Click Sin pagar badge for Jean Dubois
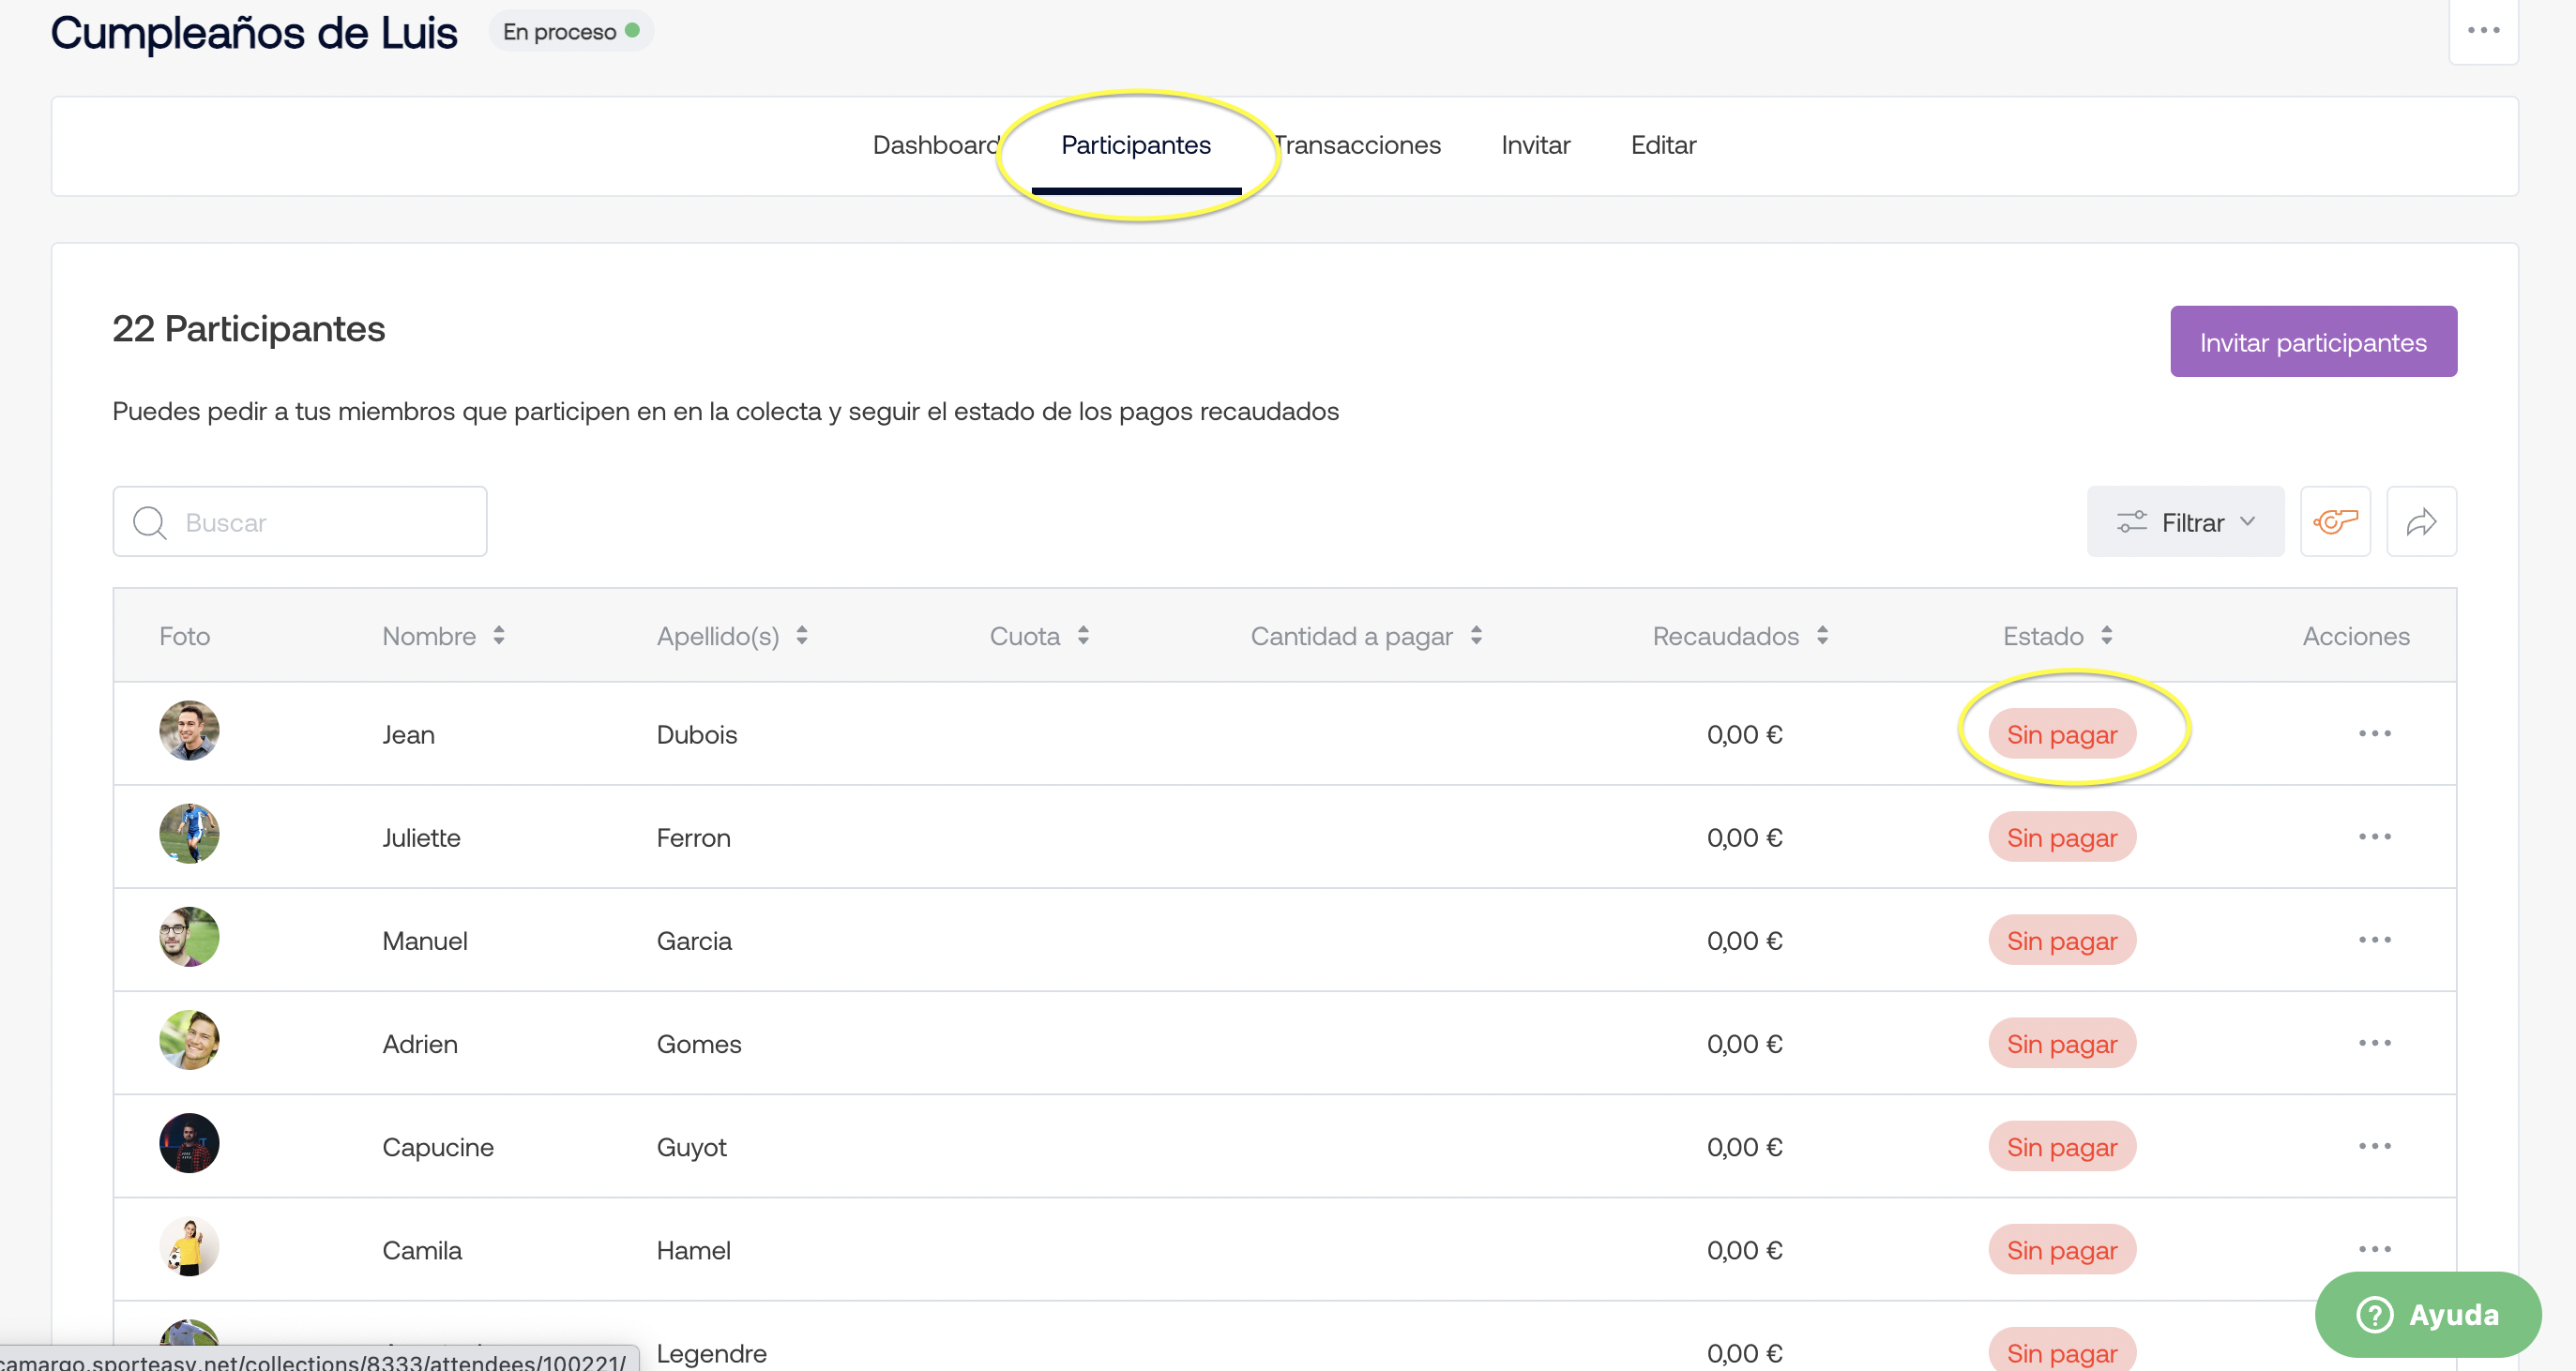Viewport: 2576px width, 1371px height. 2061,734
